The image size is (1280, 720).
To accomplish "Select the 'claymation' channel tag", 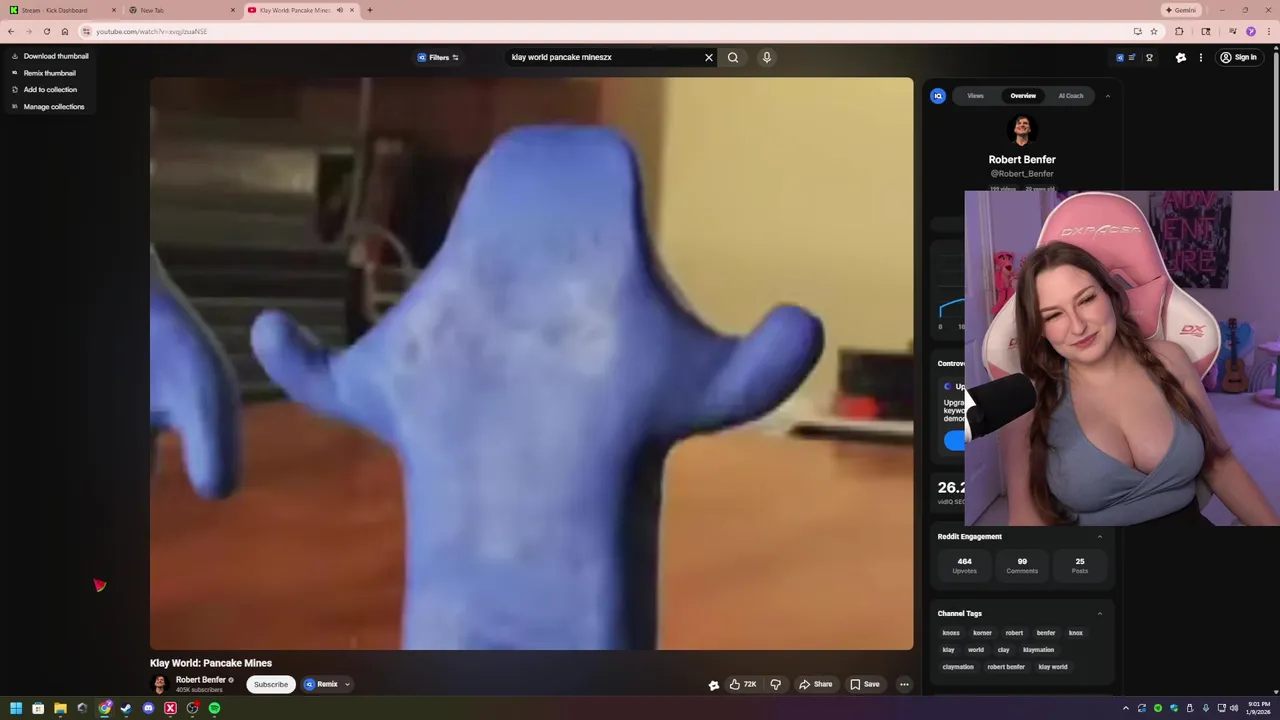I will [958, 667].
